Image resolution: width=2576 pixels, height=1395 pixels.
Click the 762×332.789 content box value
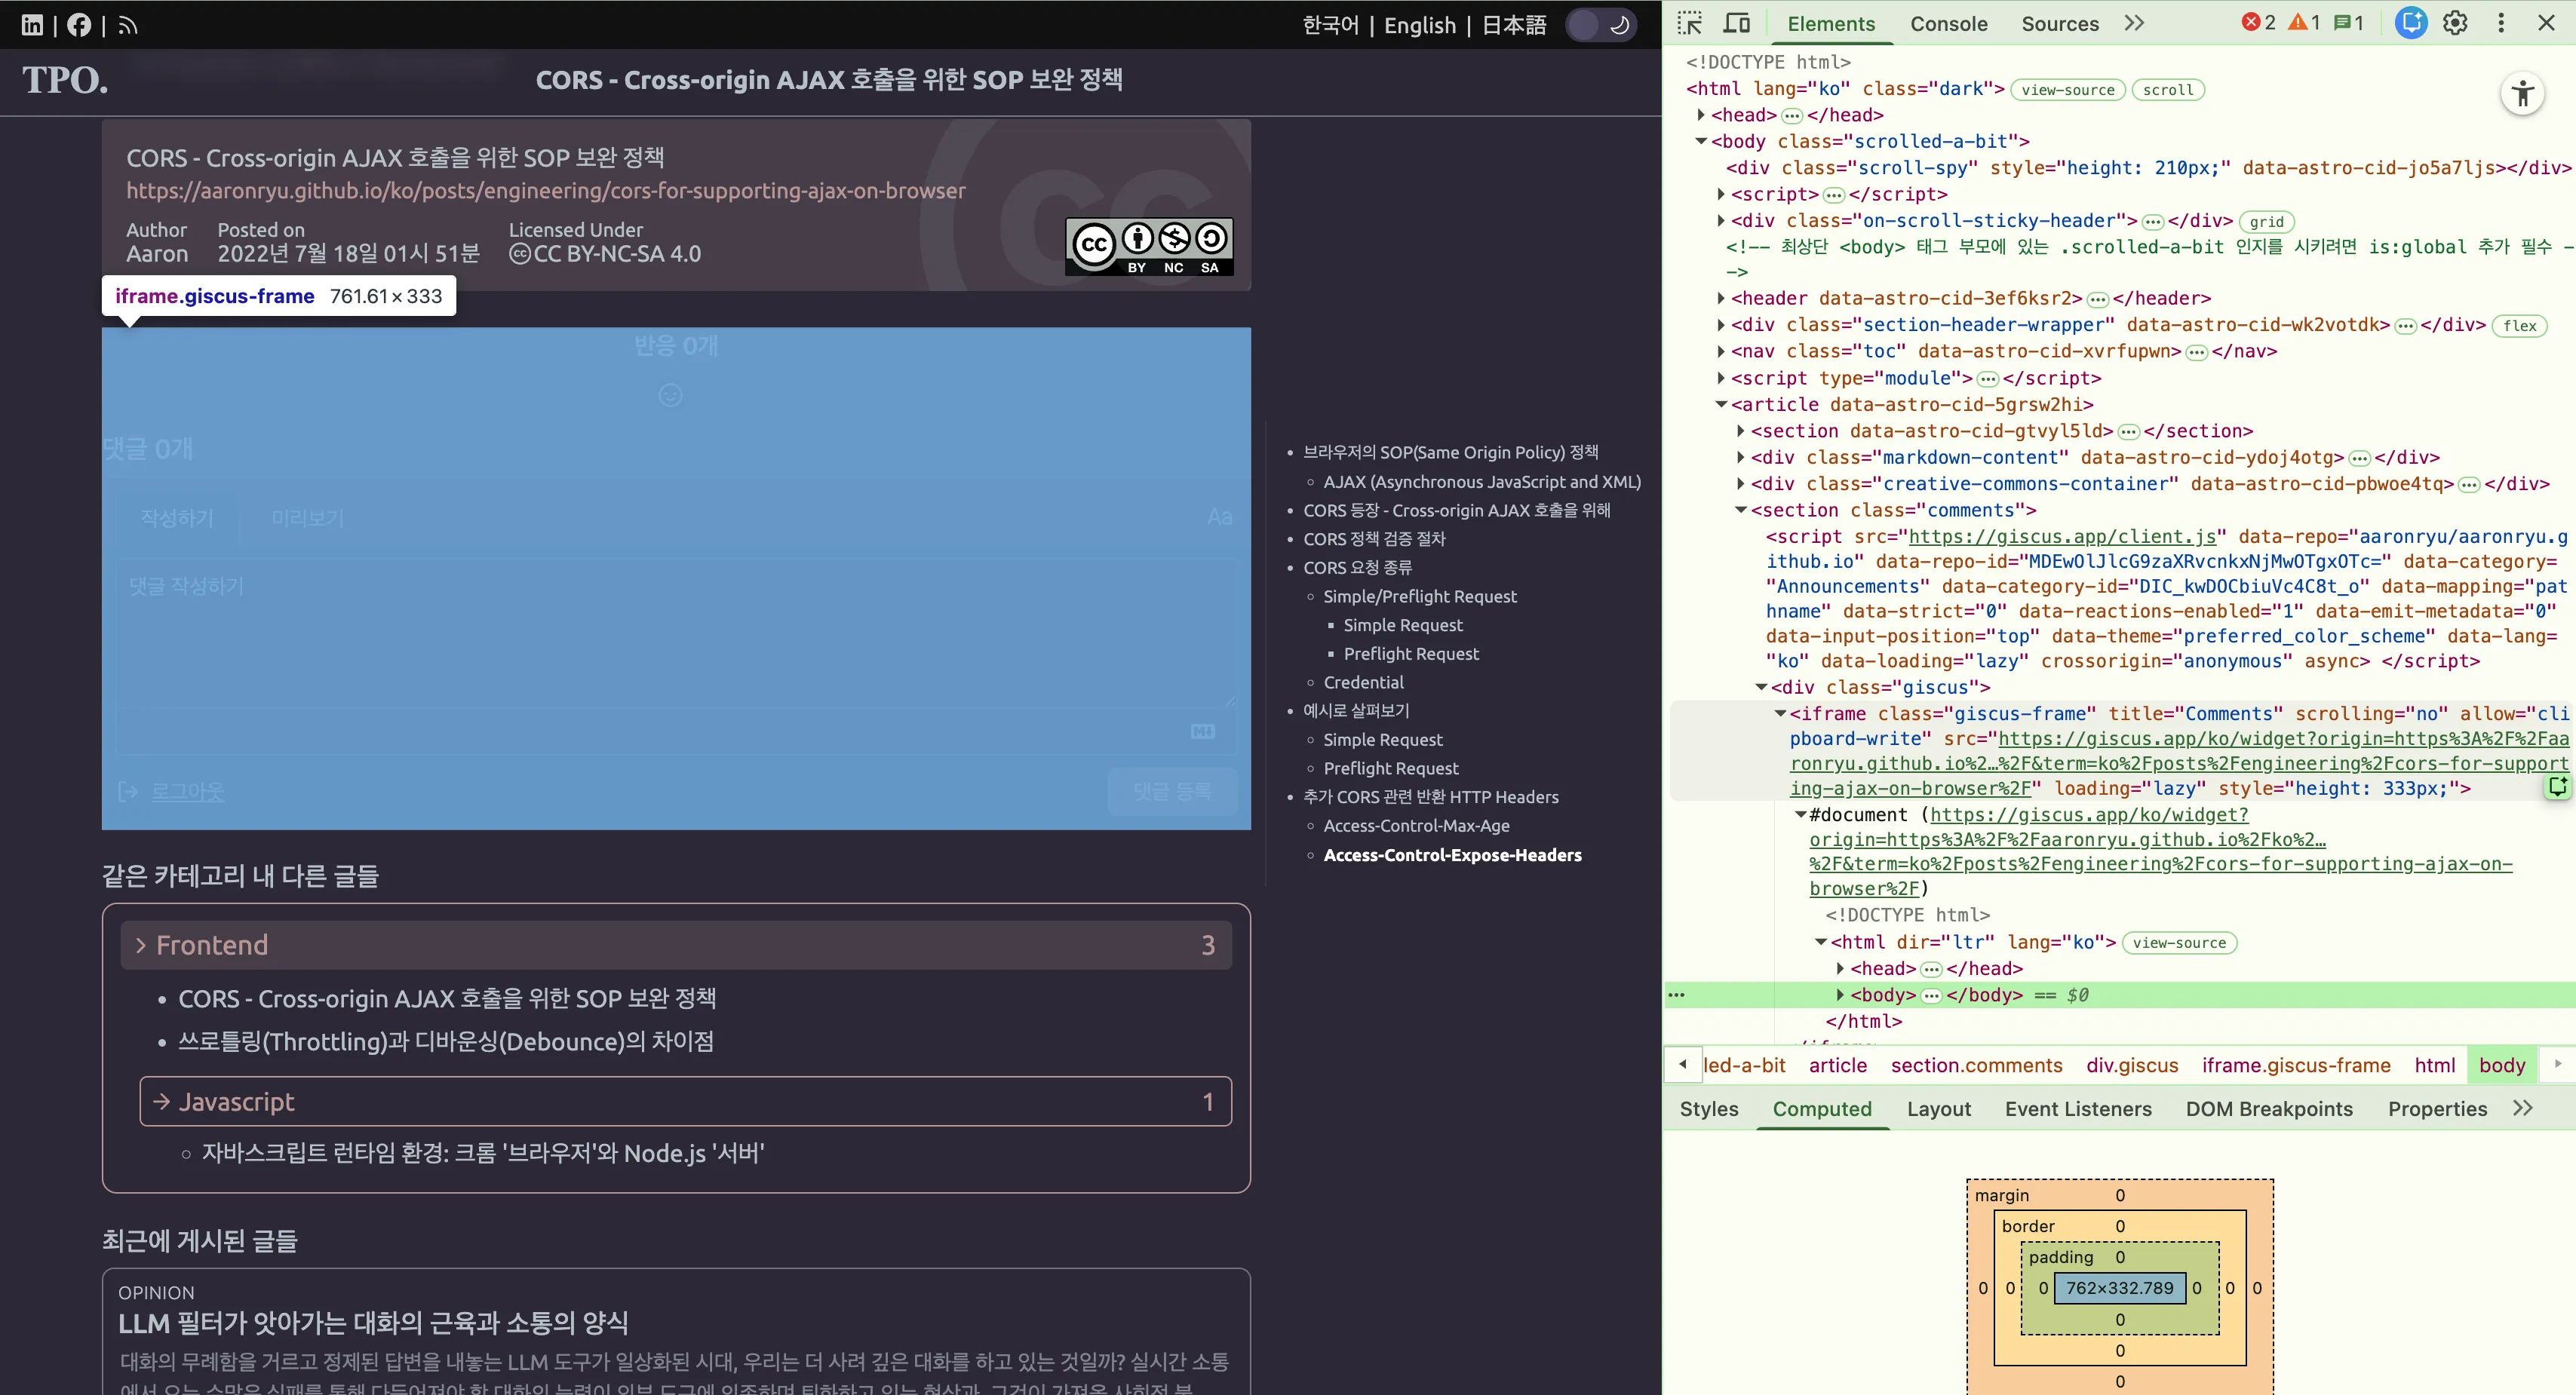tap(2120, 1288)
